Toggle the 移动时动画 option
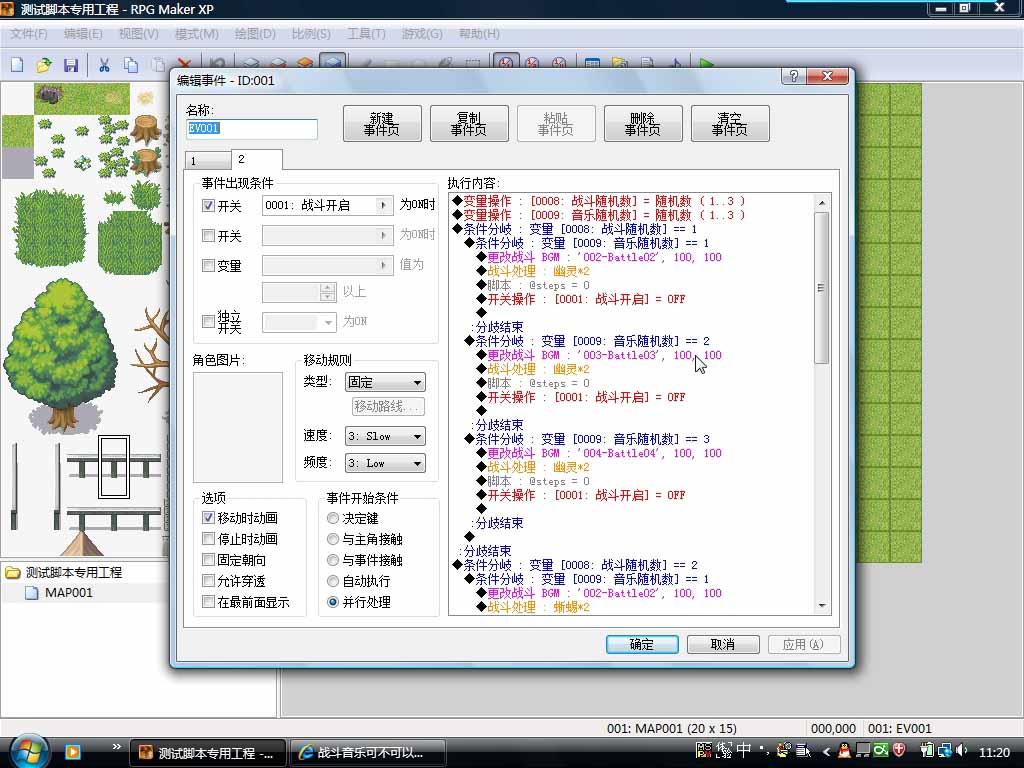The image size is (1024, 768). click(x=208, y=518)
